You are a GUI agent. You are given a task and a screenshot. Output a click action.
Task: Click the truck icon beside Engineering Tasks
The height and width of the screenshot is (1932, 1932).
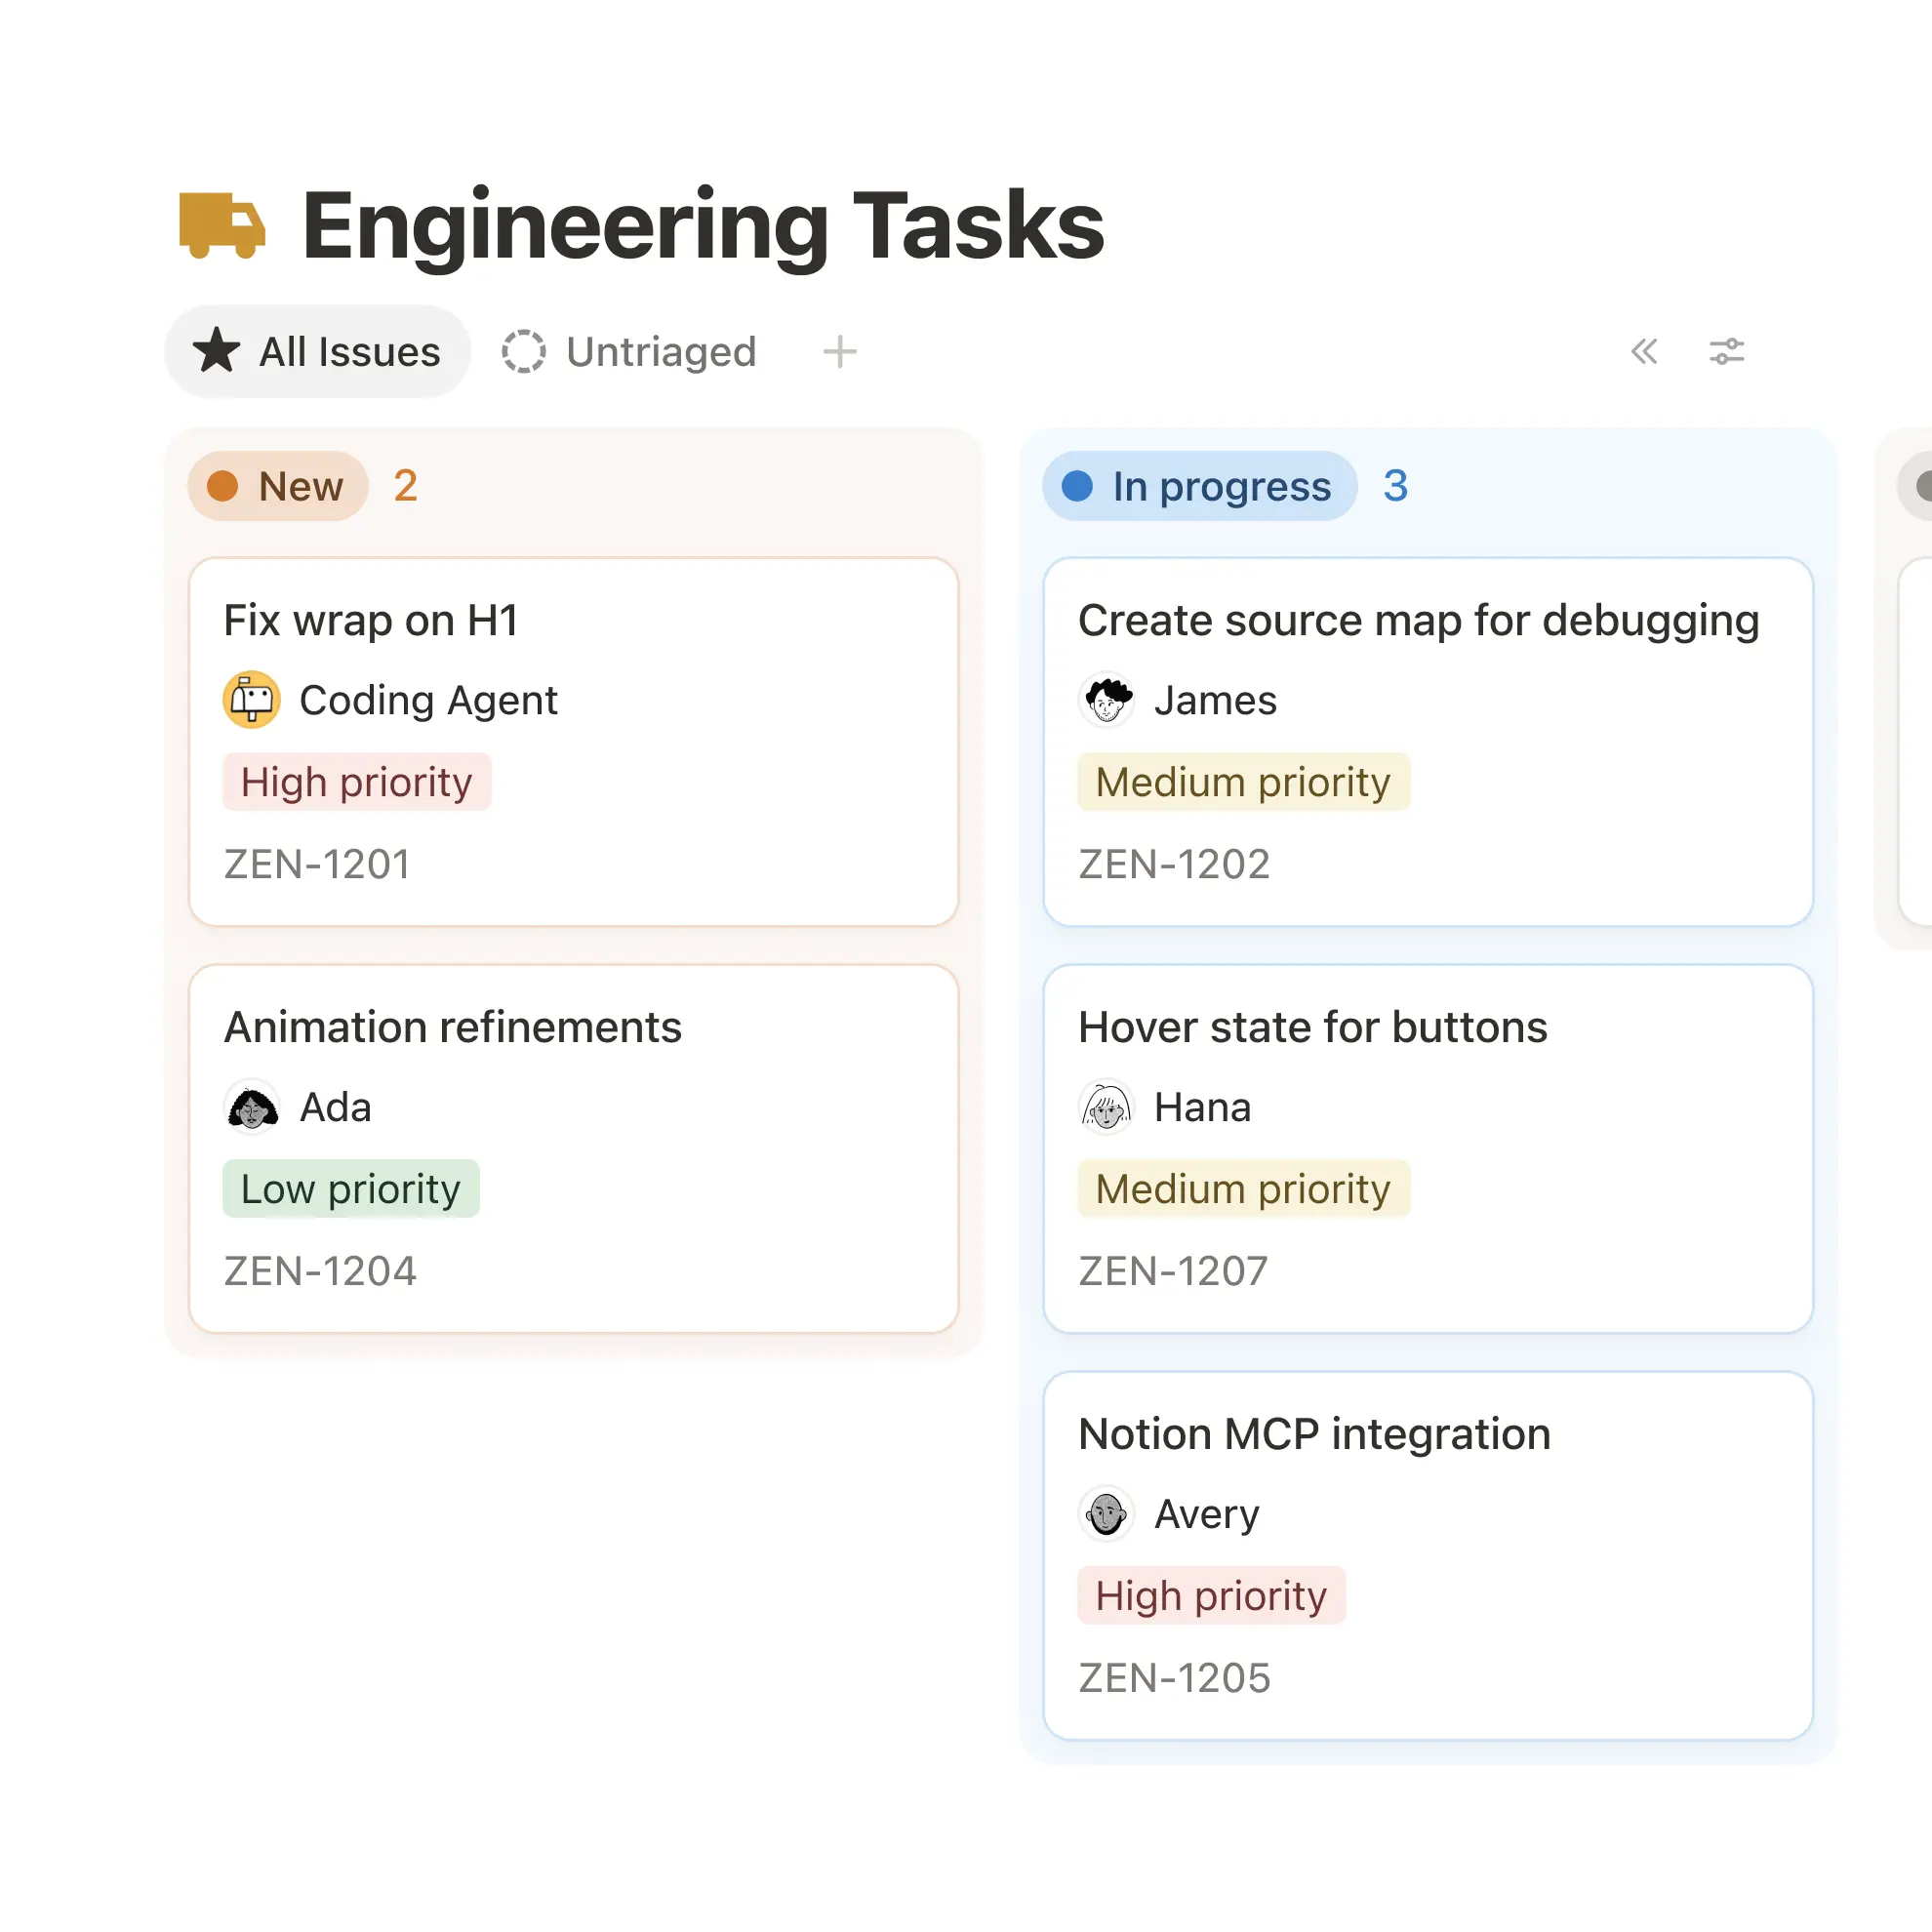(222, 225)
